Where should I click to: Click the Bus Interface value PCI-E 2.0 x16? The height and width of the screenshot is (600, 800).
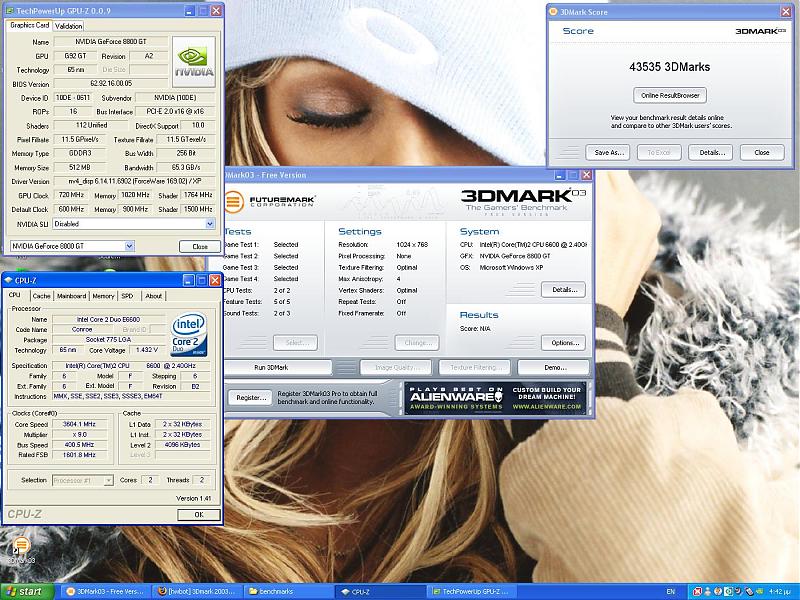pos(175,111)
